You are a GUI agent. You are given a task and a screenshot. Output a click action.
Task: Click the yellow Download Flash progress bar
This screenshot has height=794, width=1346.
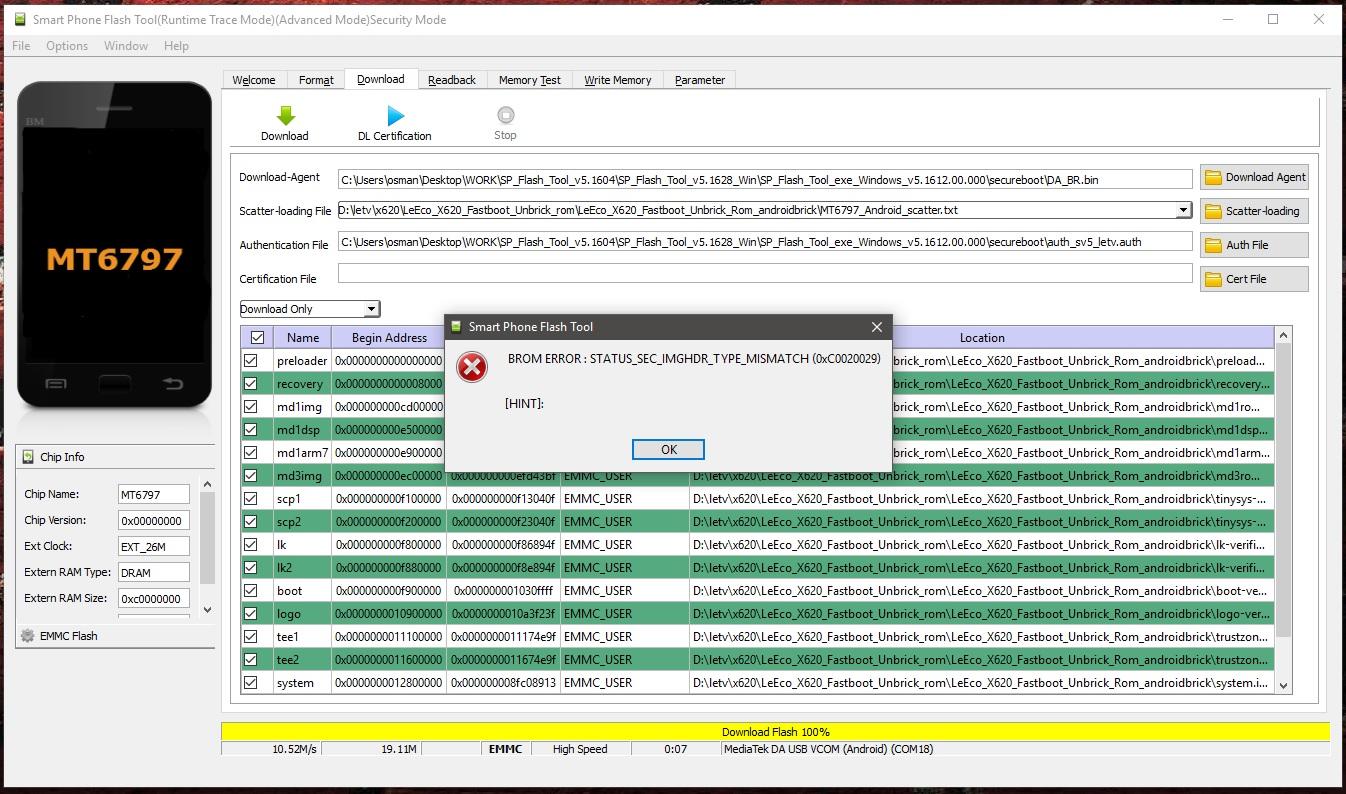coord(775,732)
